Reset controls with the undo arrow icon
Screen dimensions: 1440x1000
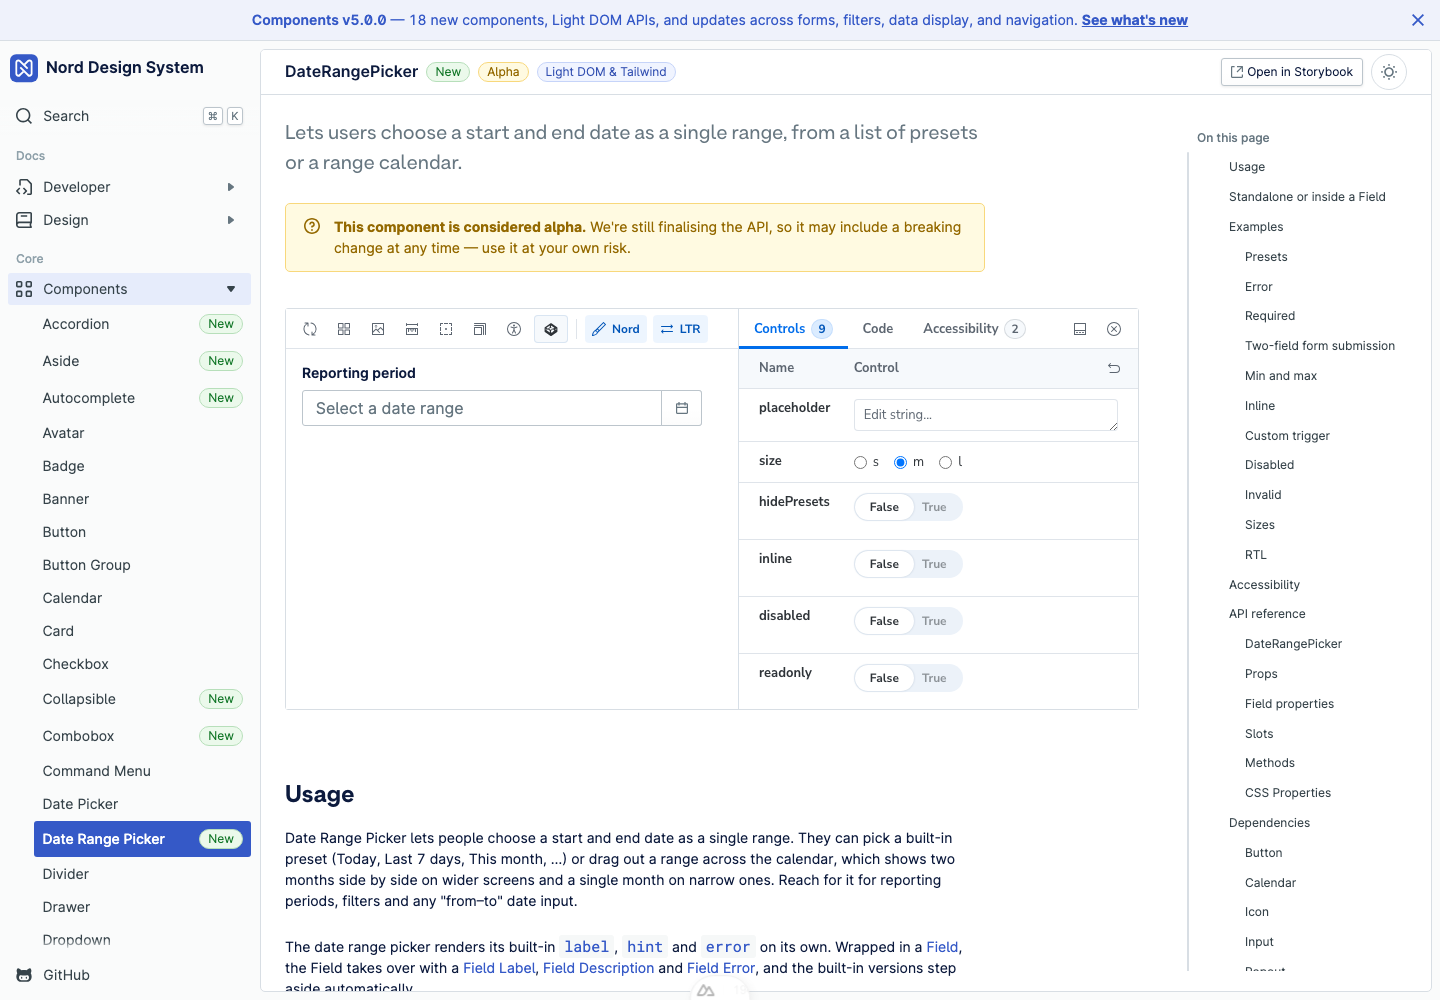[1114, 368]
